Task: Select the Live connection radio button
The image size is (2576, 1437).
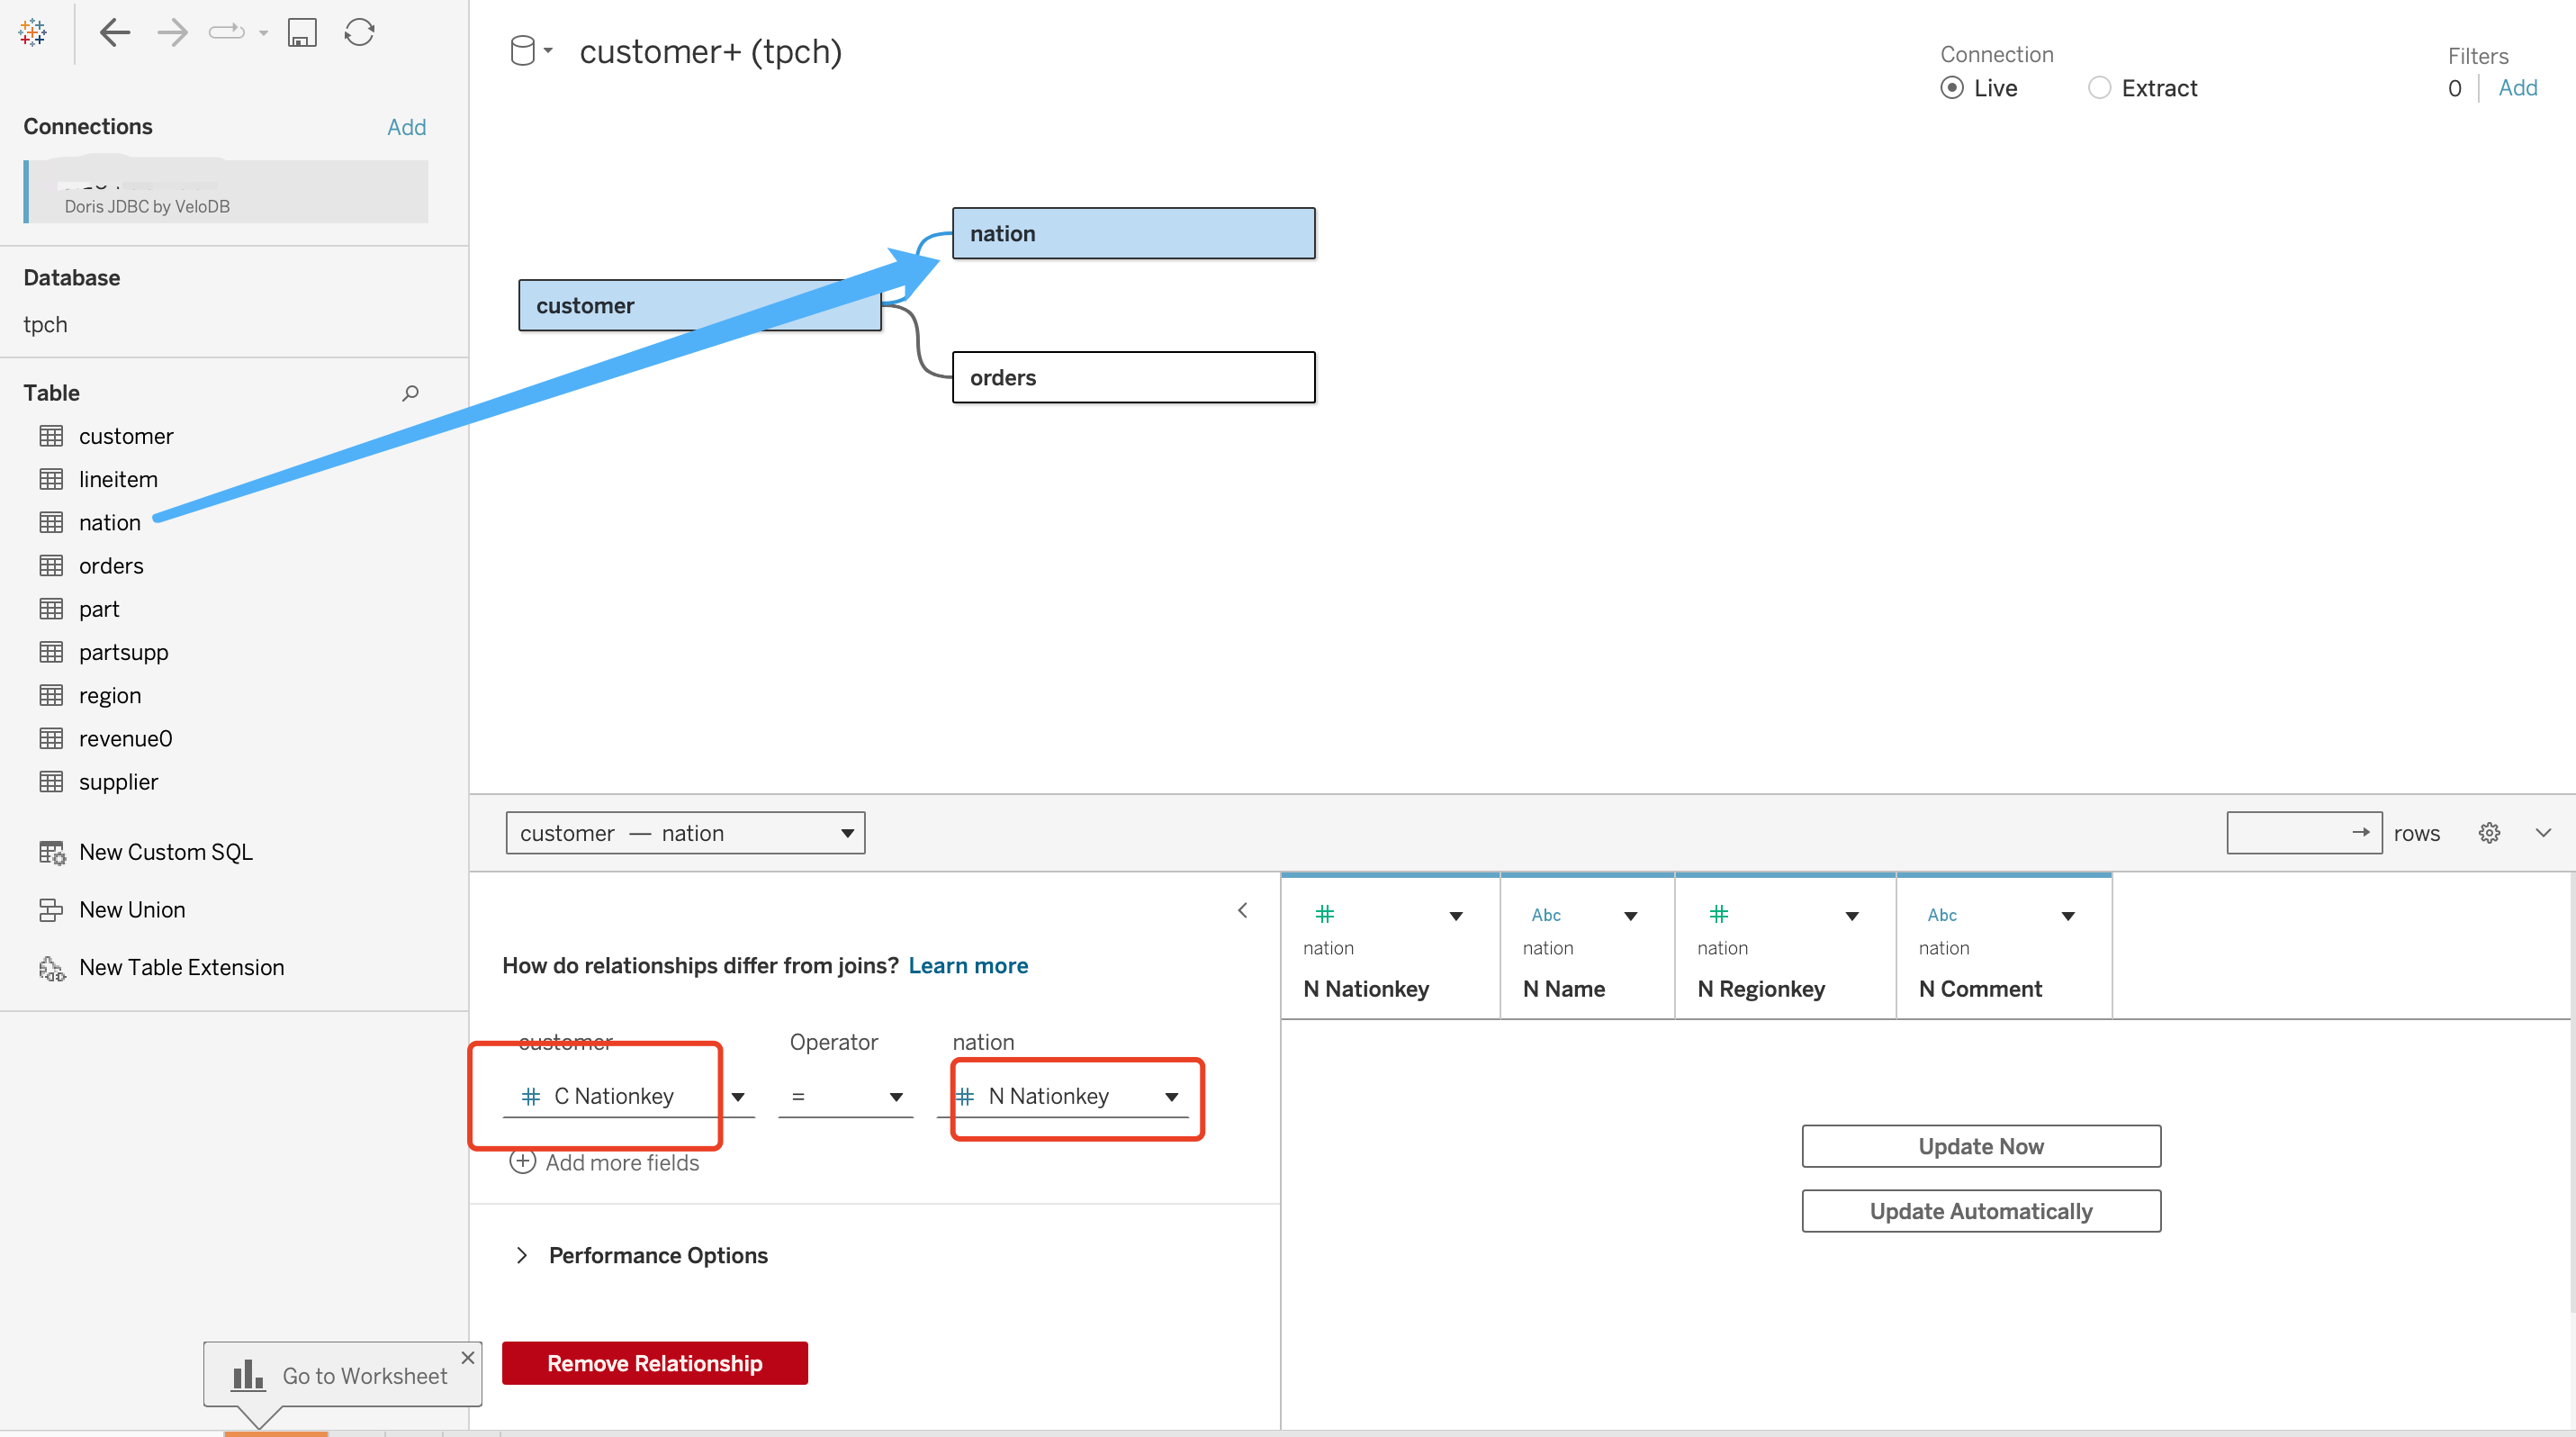Action: click(1951, 88)
